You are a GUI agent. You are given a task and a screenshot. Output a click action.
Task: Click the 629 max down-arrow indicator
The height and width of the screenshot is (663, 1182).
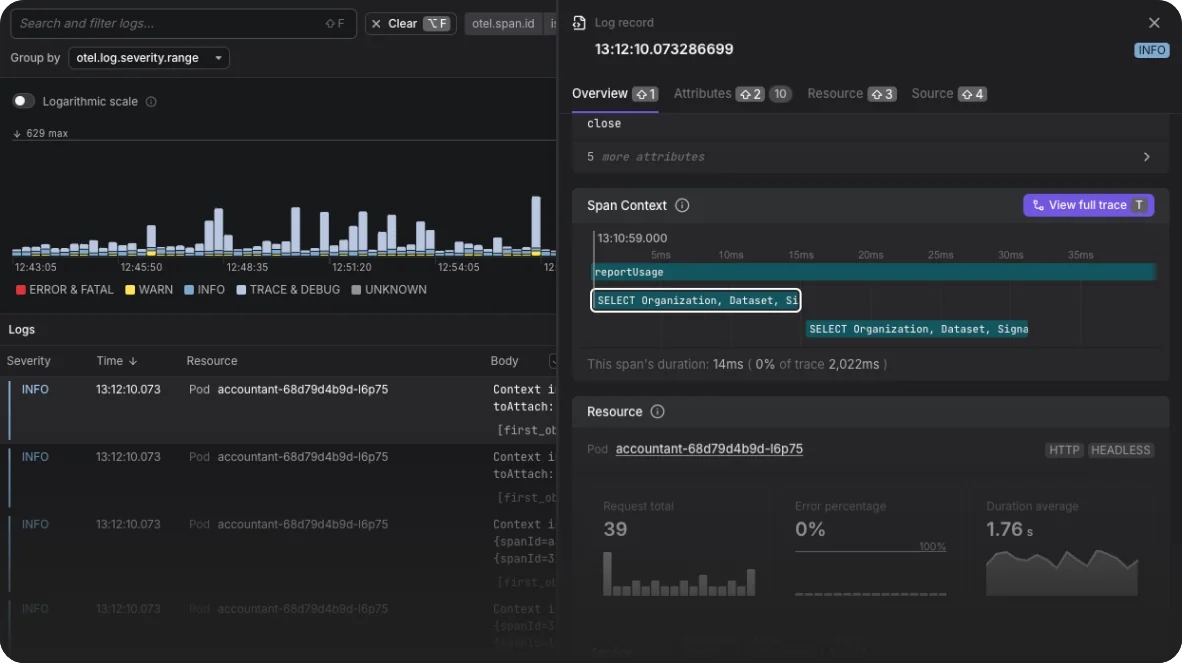pyautogui.click(x=17, y=133)
